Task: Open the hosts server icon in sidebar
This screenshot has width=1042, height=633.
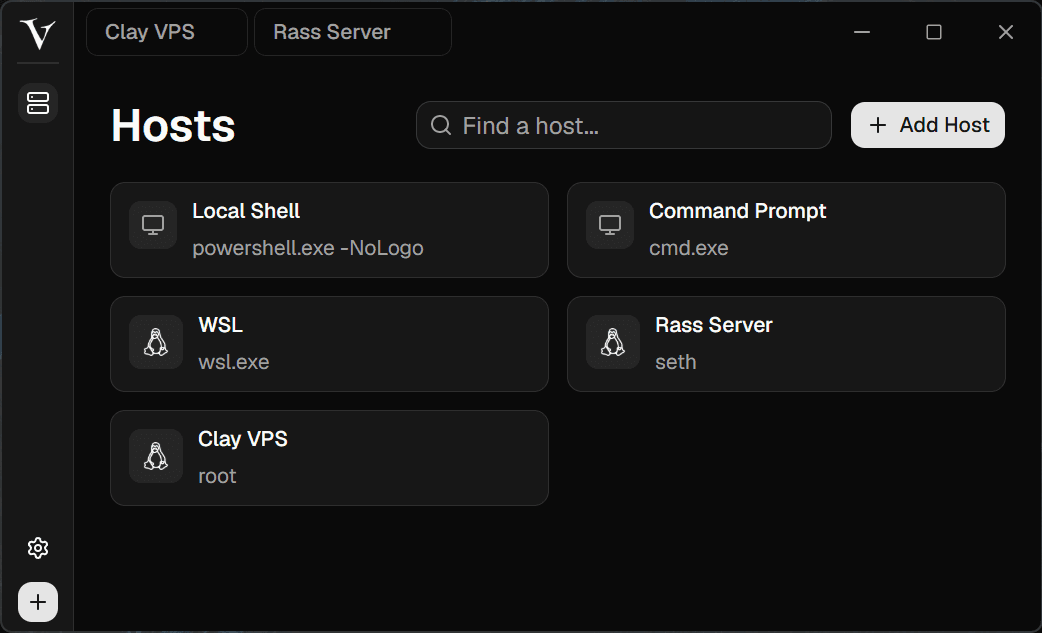Action: pos(38,103)
